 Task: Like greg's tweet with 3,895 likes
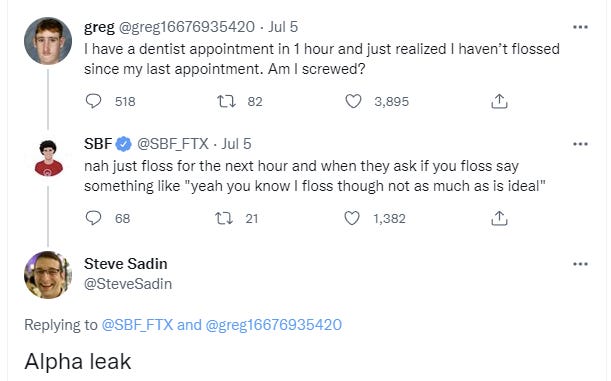[353, 101]
